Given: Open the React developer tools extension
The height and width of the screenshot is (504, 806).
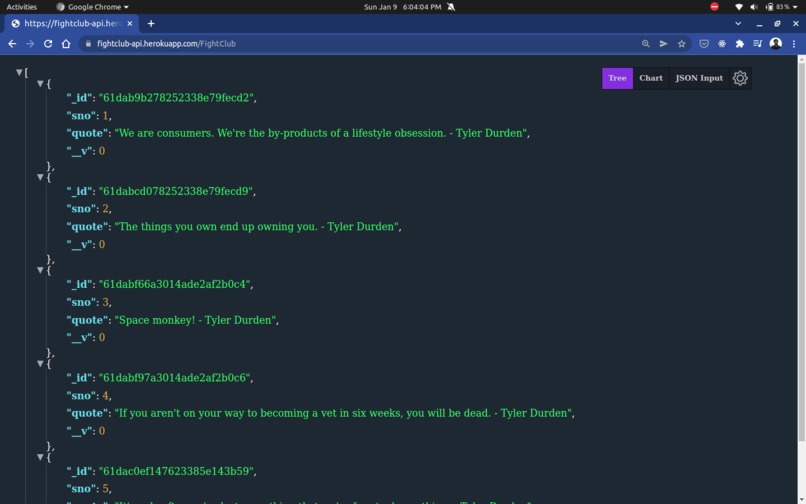Looking at the screenshot, I should (722, 44).
